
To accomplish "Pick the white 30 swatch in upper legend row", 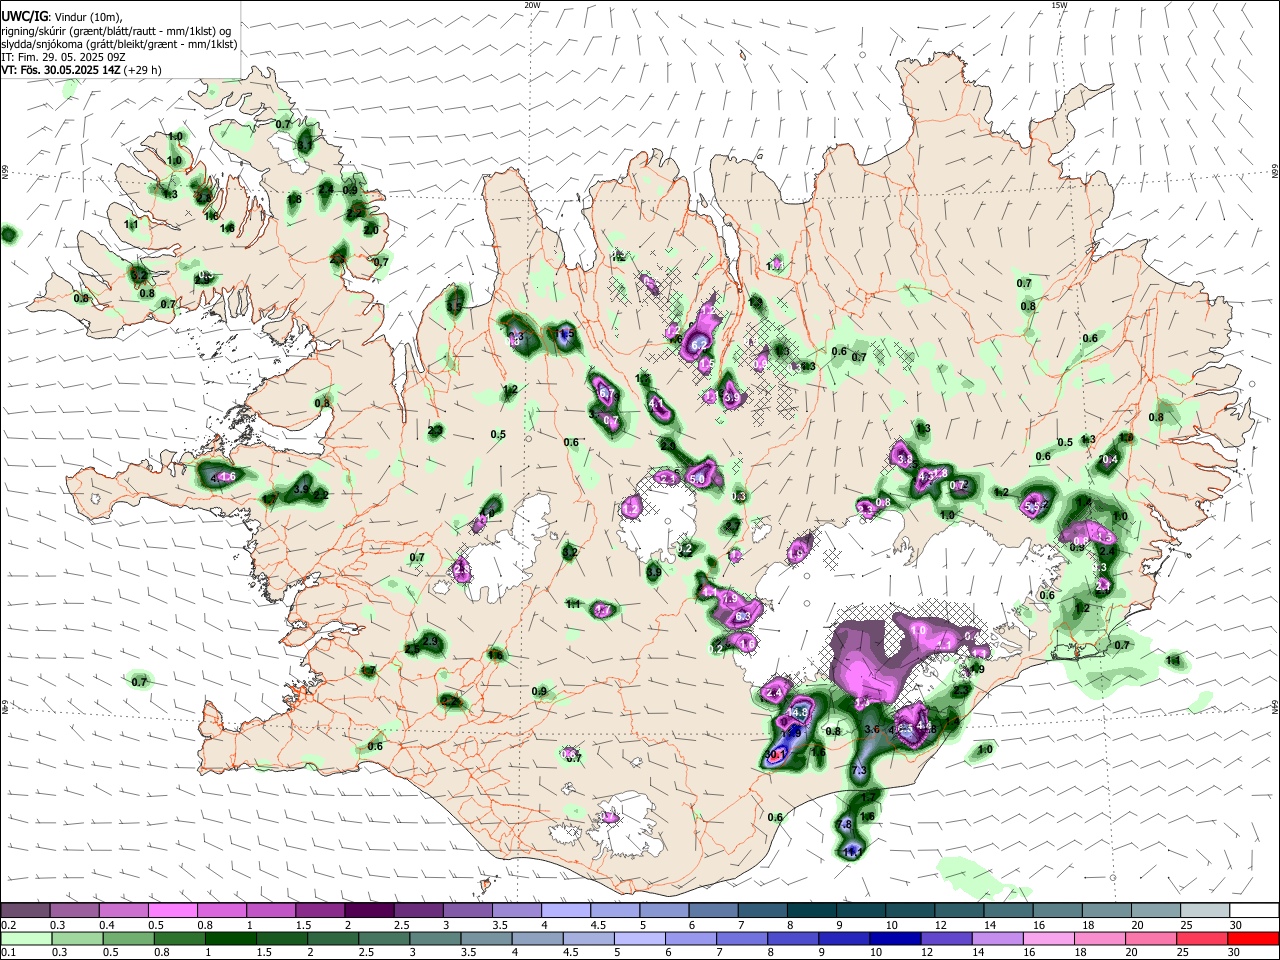I will pos(1255,911).
